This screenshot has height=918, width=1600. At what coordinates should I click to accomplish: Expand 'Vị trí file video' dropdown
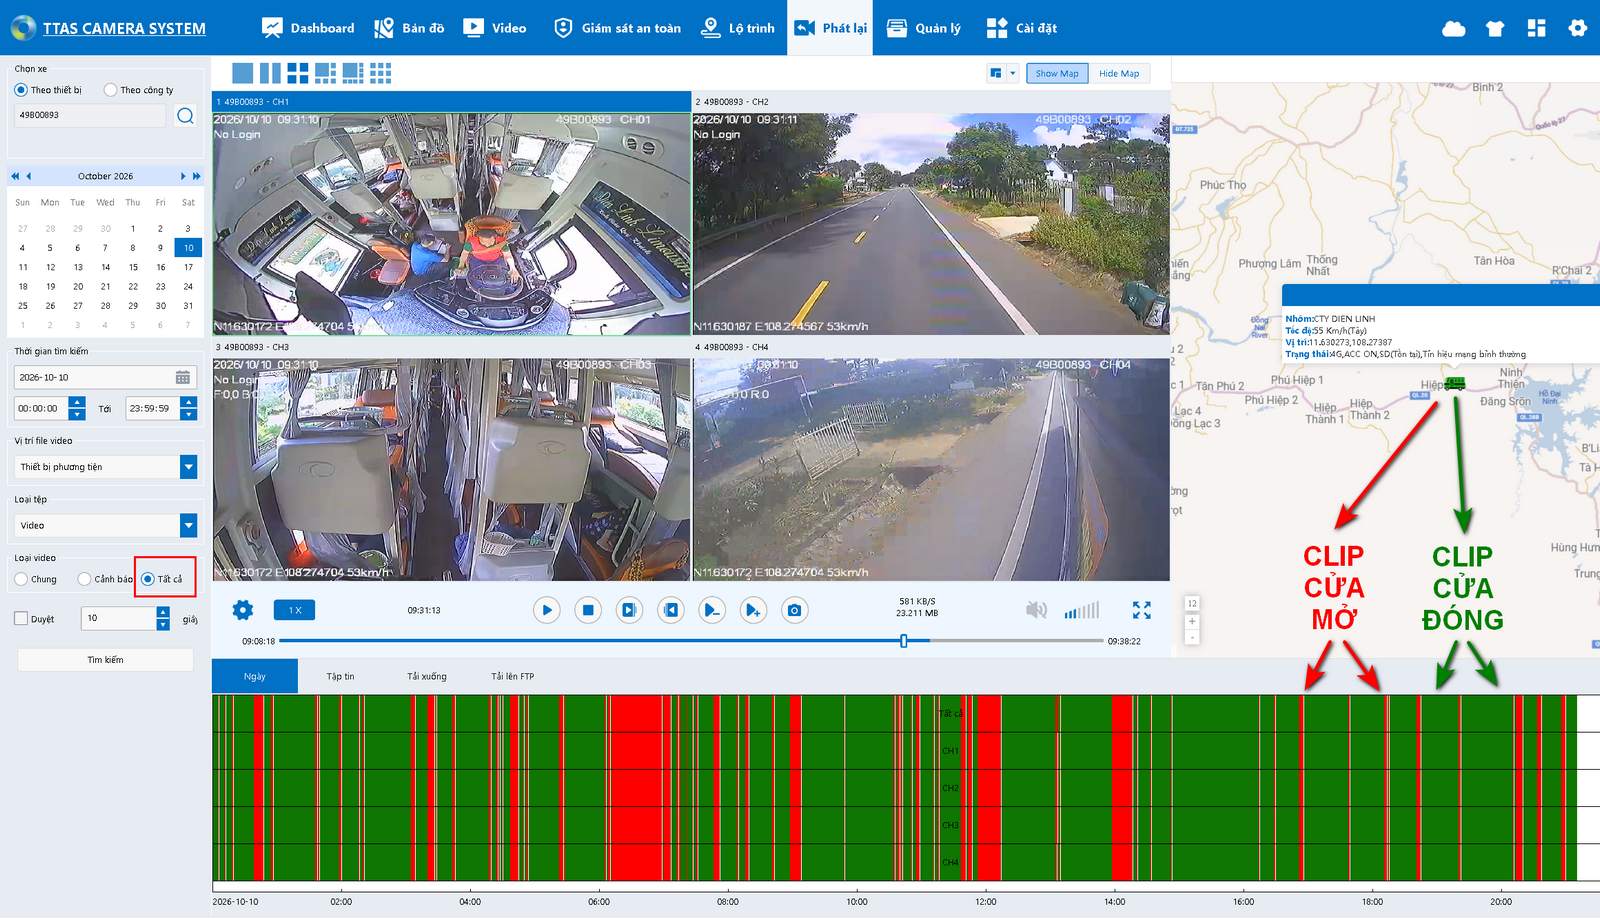[189, 467]
